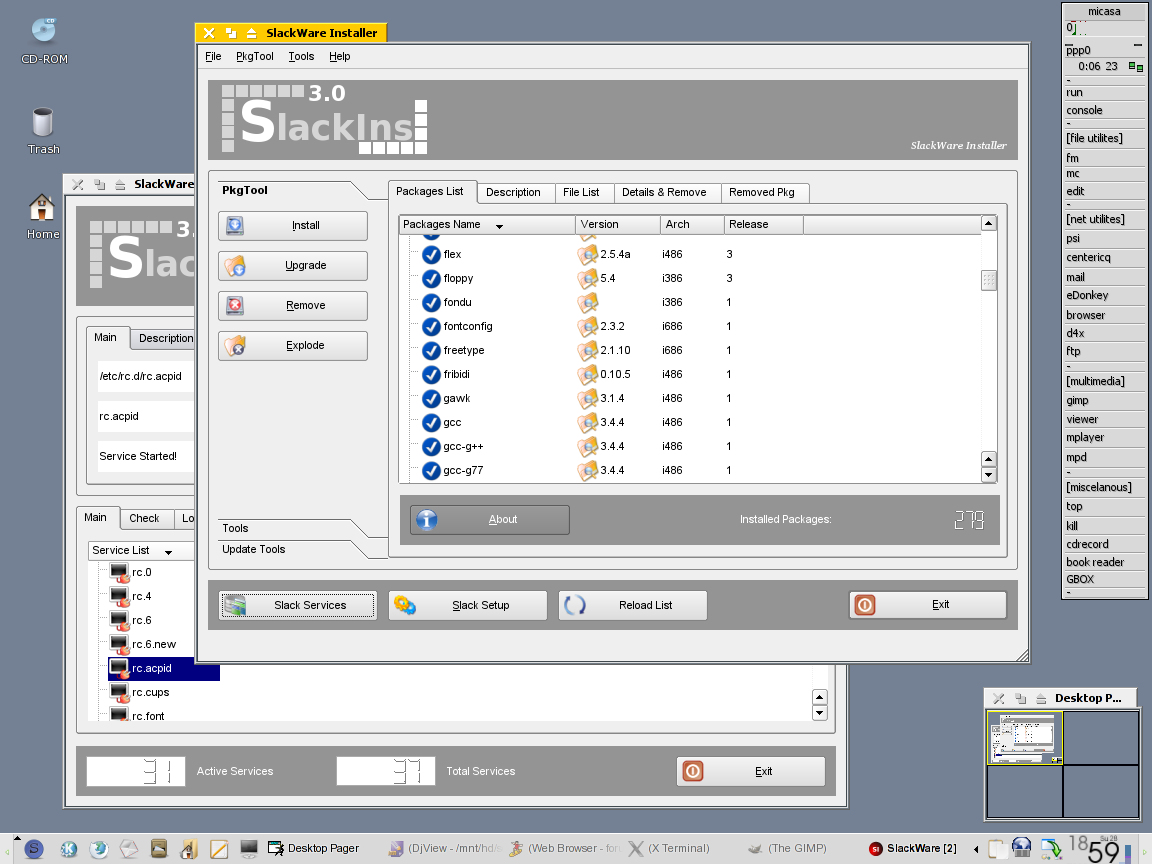
Task: Open the Service List header dropdown
Action: coord(168,552)
